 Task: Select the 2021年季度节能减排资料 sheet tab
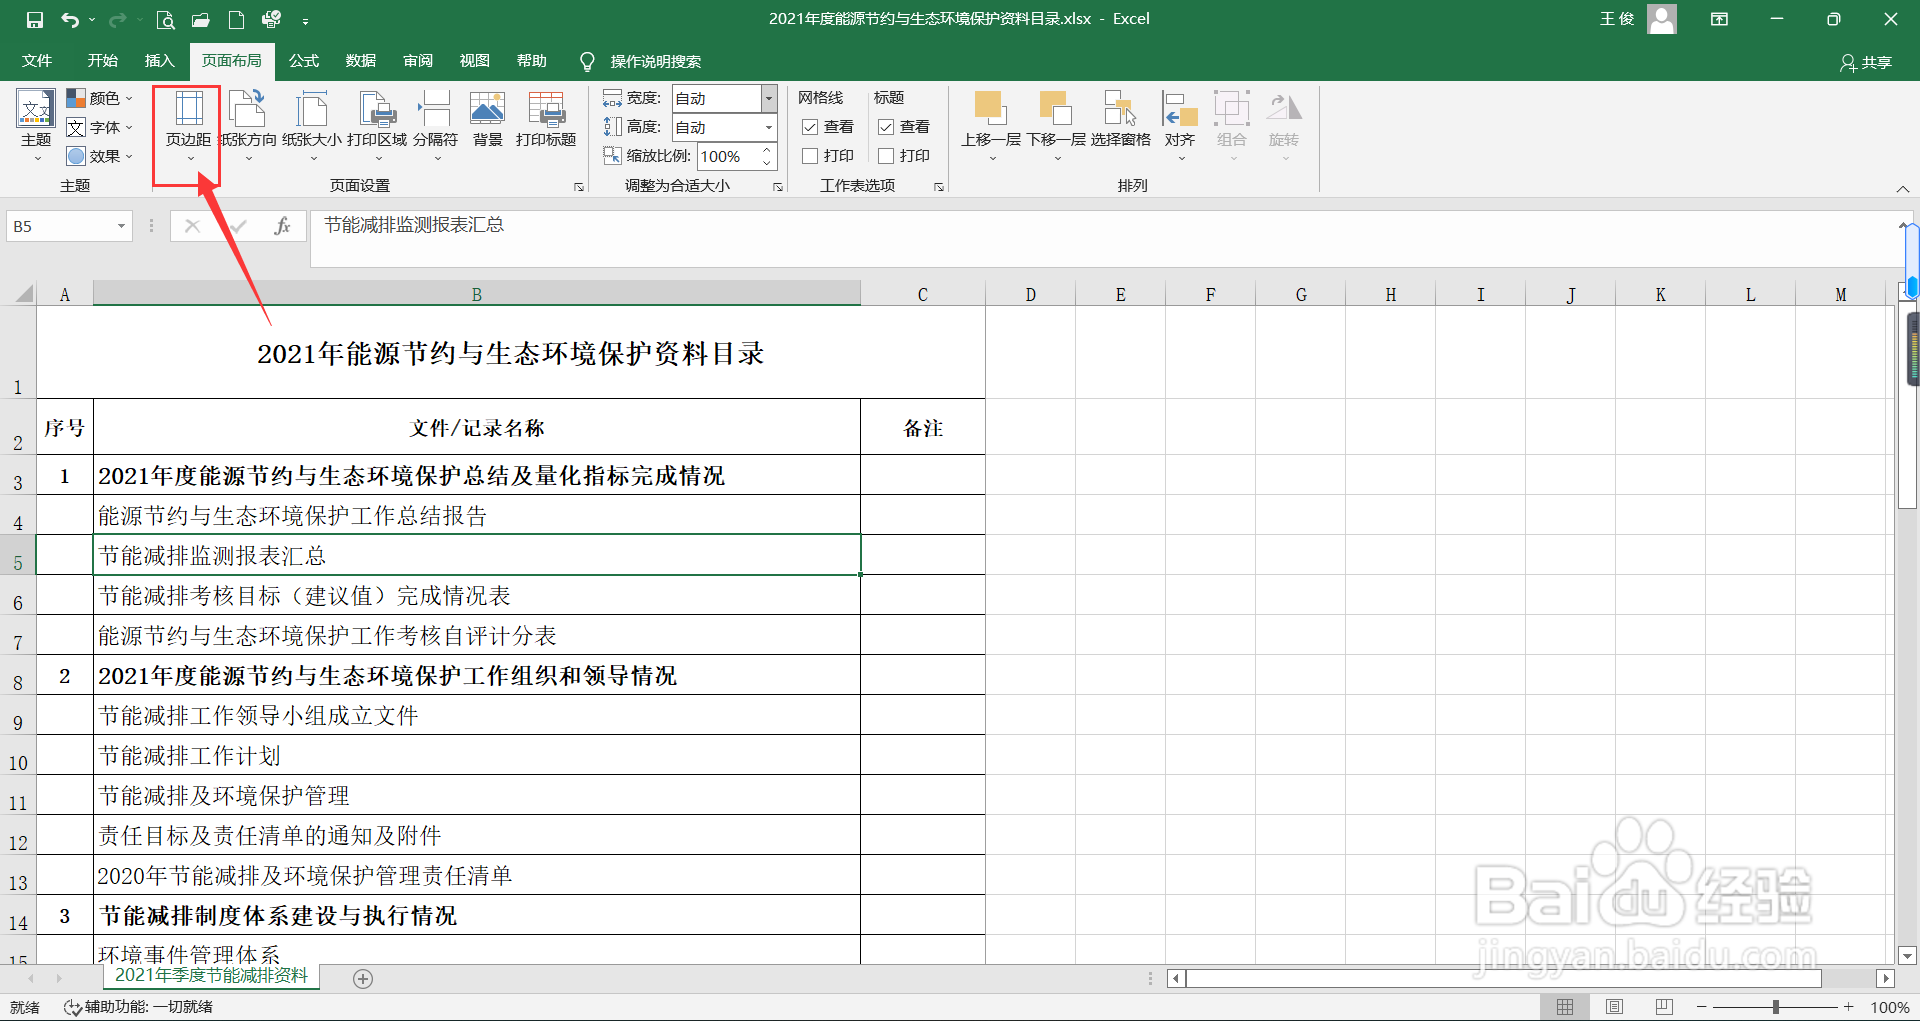click(x=211, y=977)
